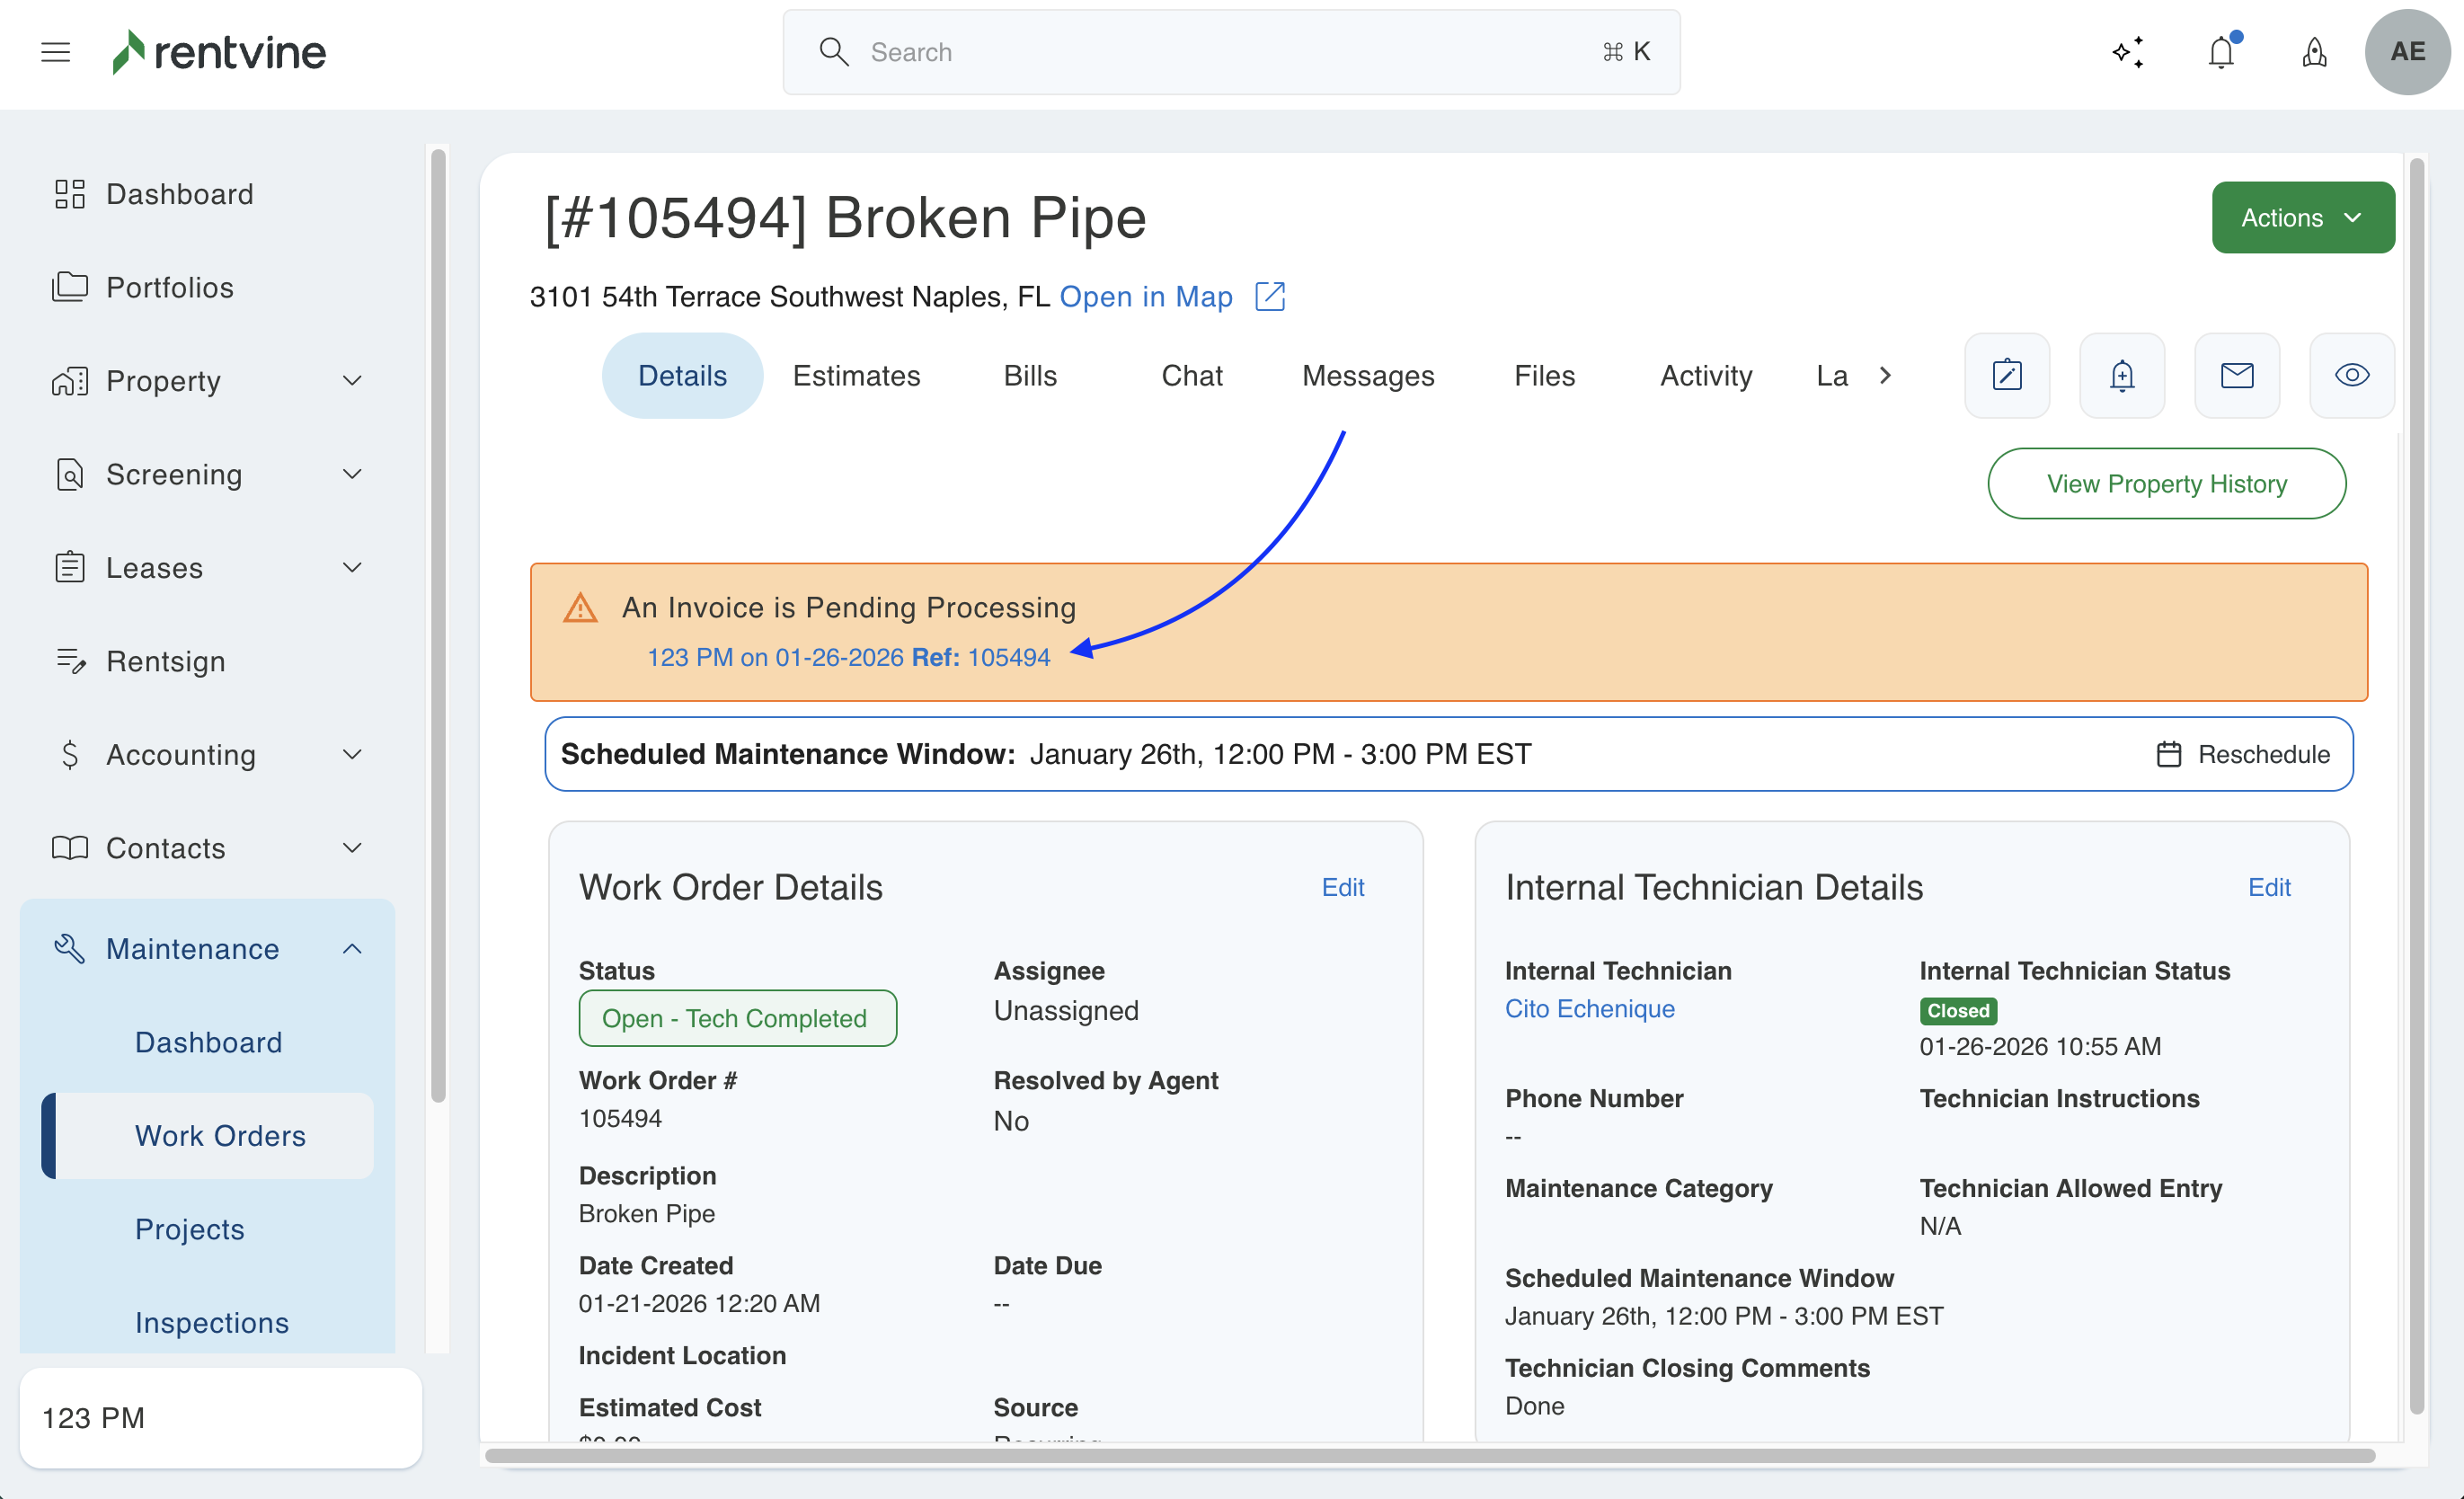Switch to the Activity tab
Screen dimensions: 2464x1499
coord(1705,376)
